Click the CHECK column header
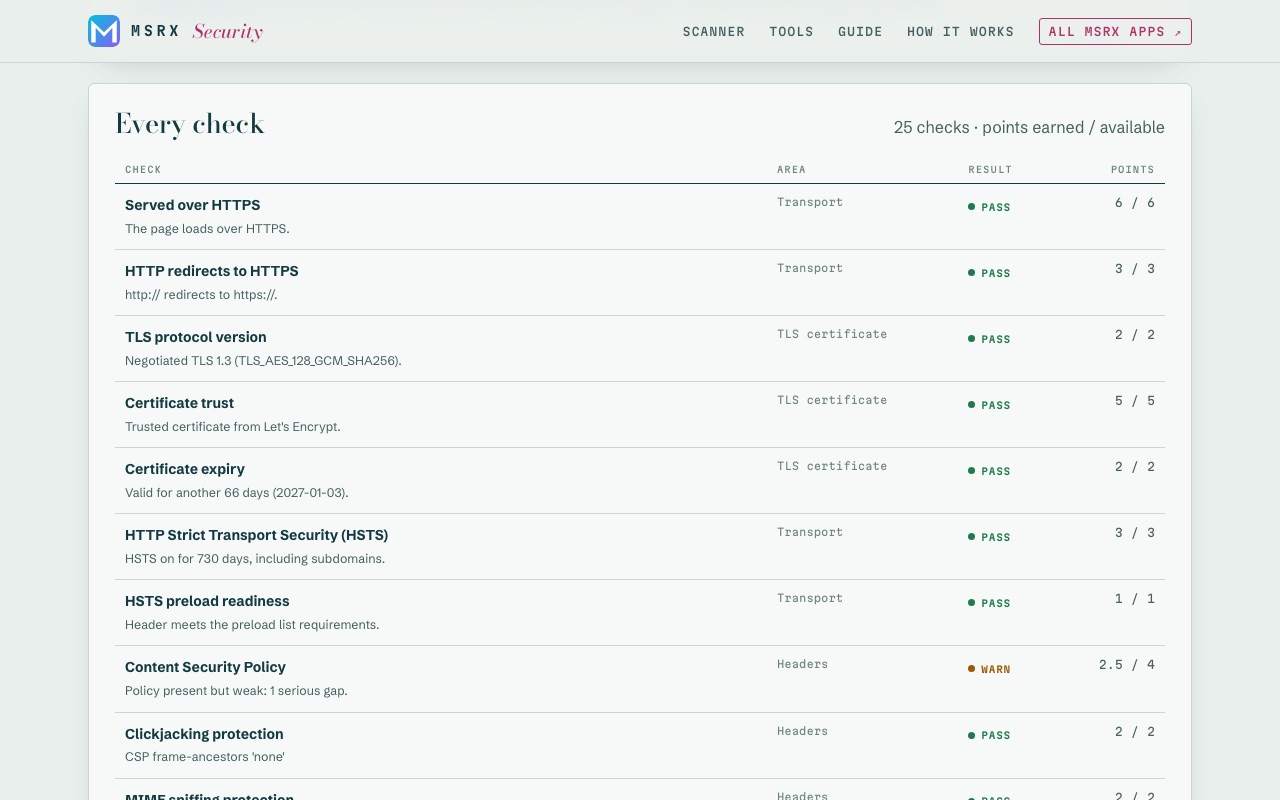 click(x=143, y=170)
